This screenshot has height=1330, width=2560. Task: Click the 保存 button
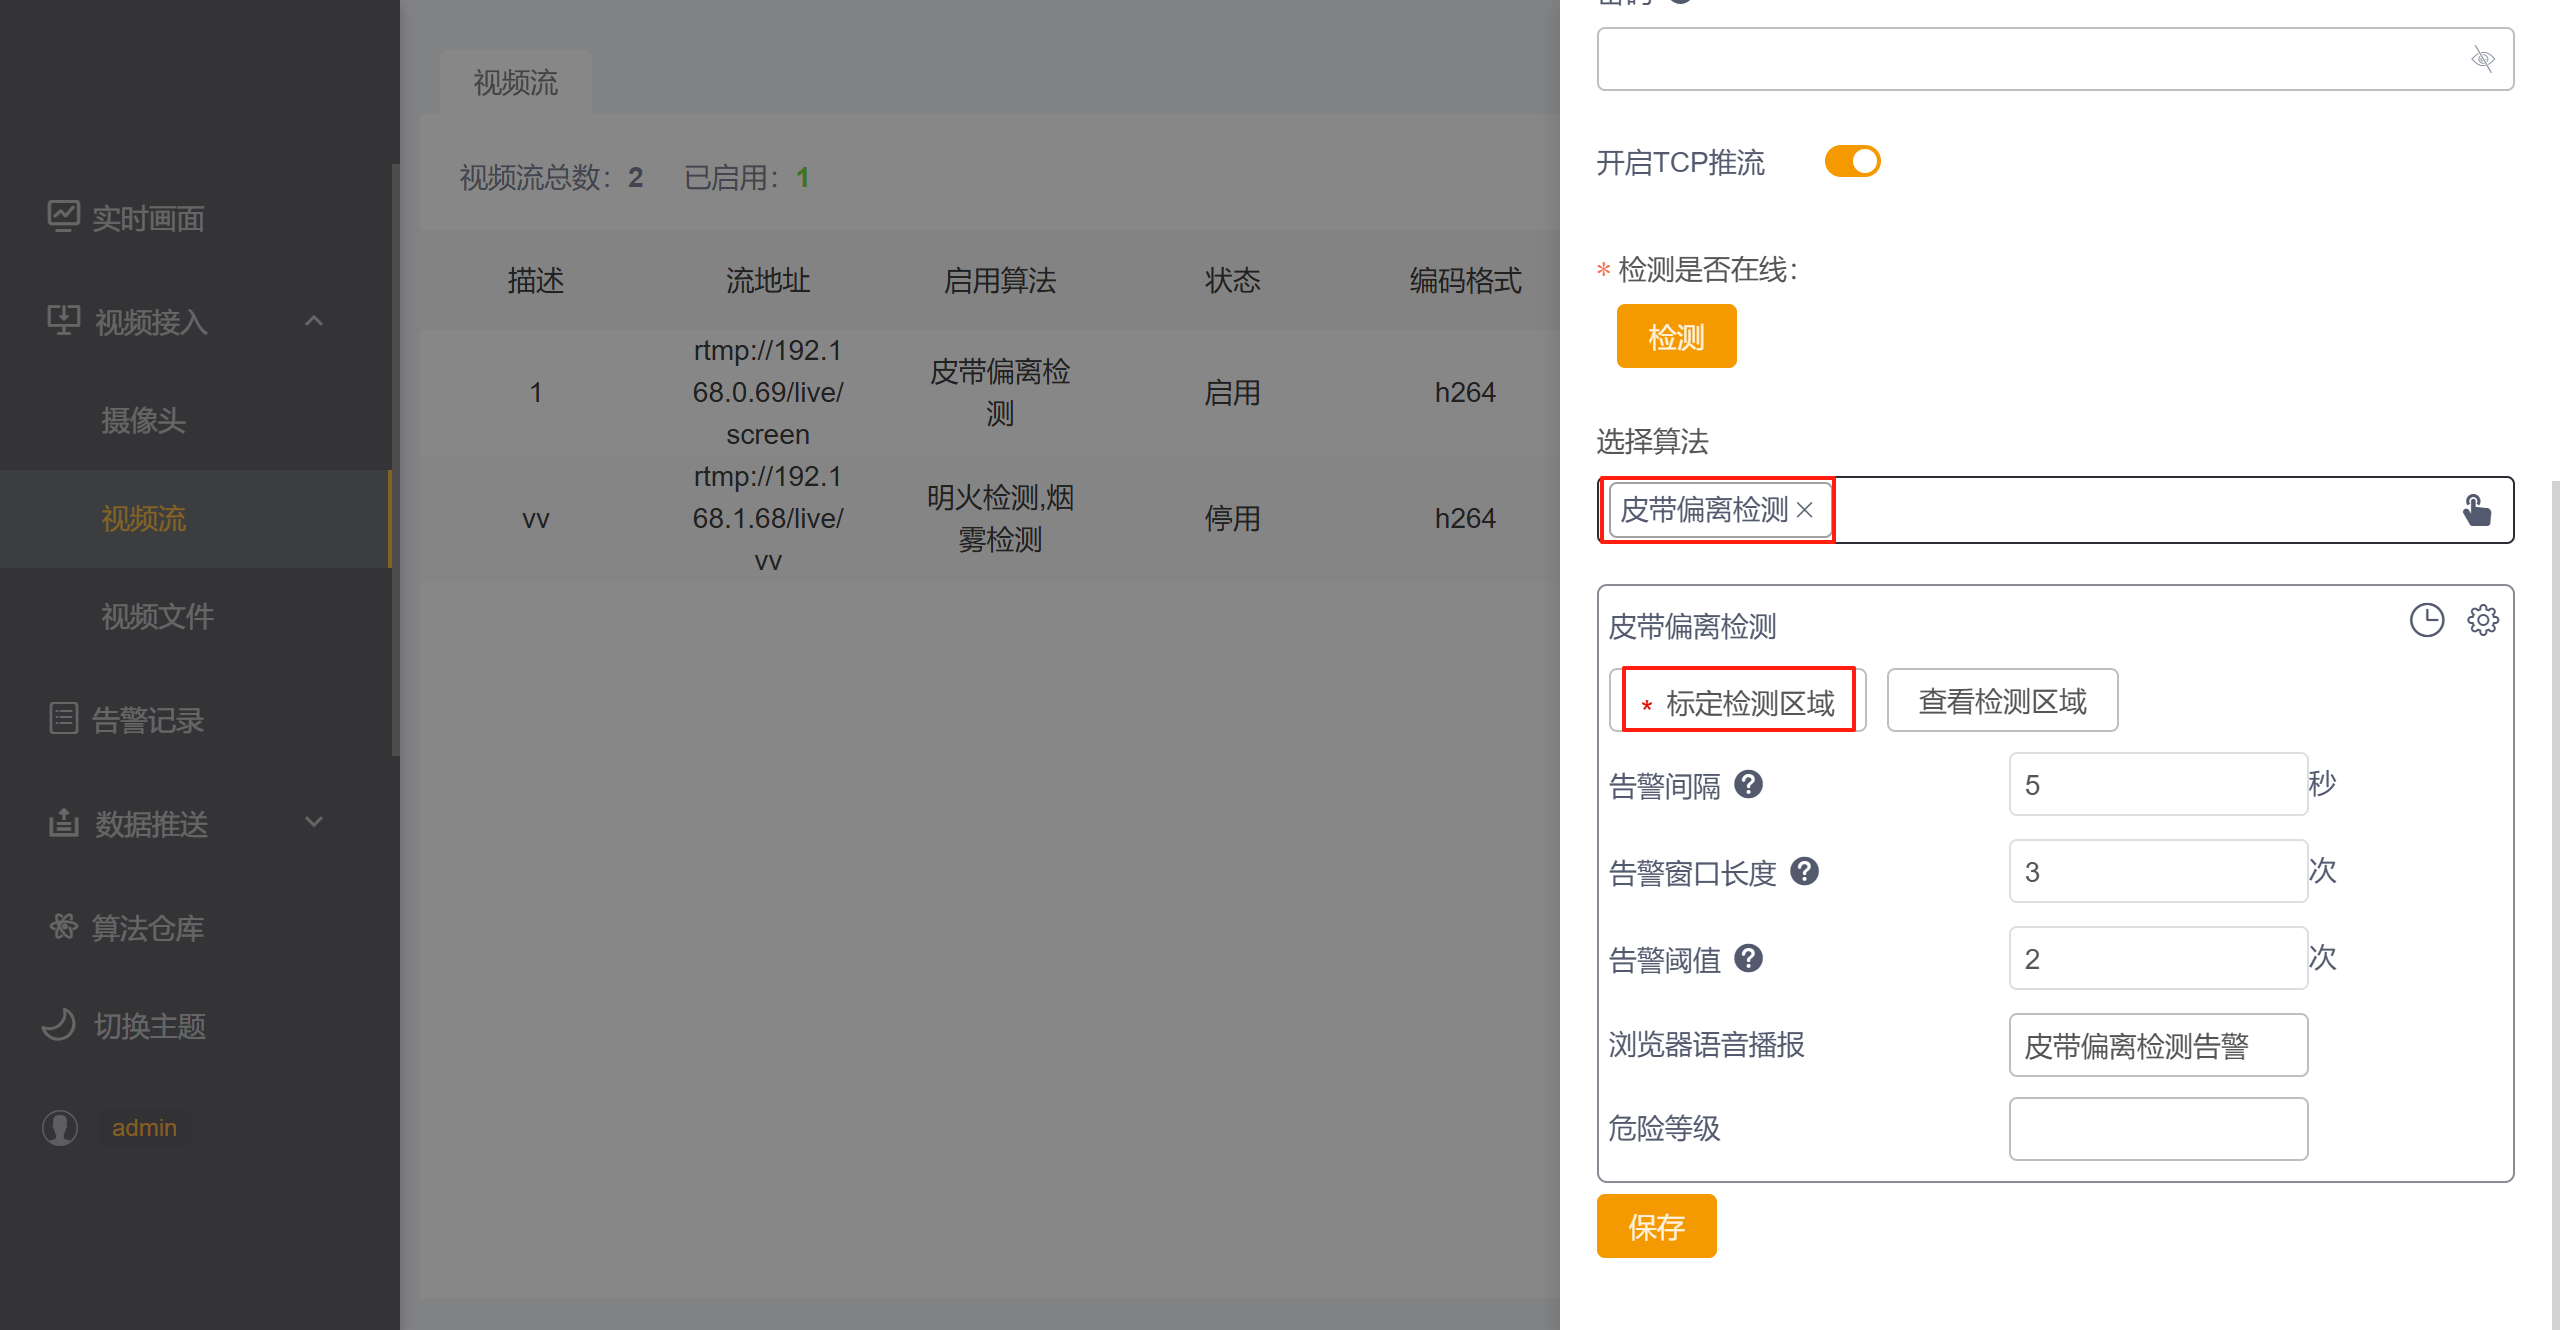pos(1656,1226)
